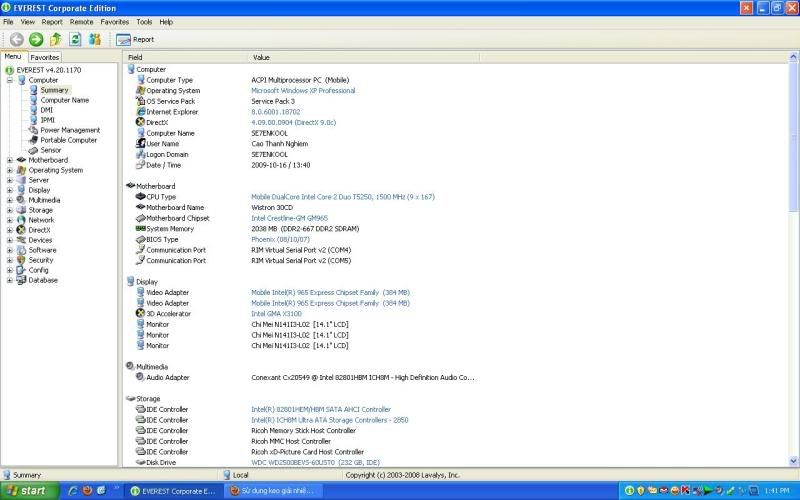Switch to the Favorites tab

(44, 58)
